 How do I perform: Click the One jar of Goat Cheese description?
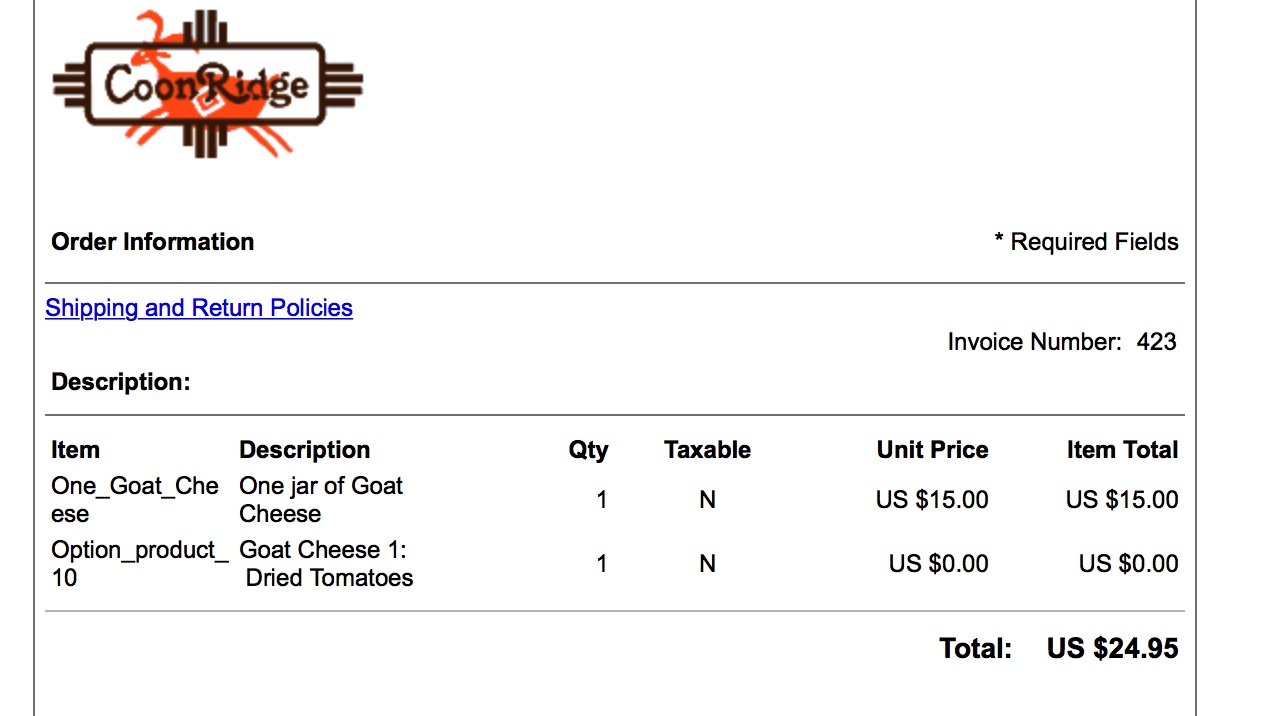(320, 500)
